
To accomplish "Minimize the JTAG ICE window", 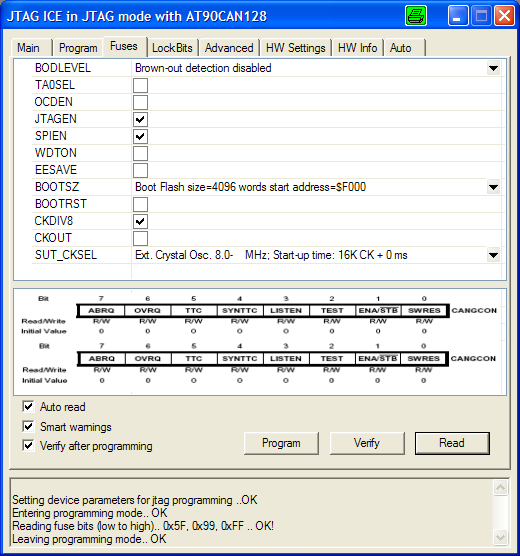I will tap(458, 16).
